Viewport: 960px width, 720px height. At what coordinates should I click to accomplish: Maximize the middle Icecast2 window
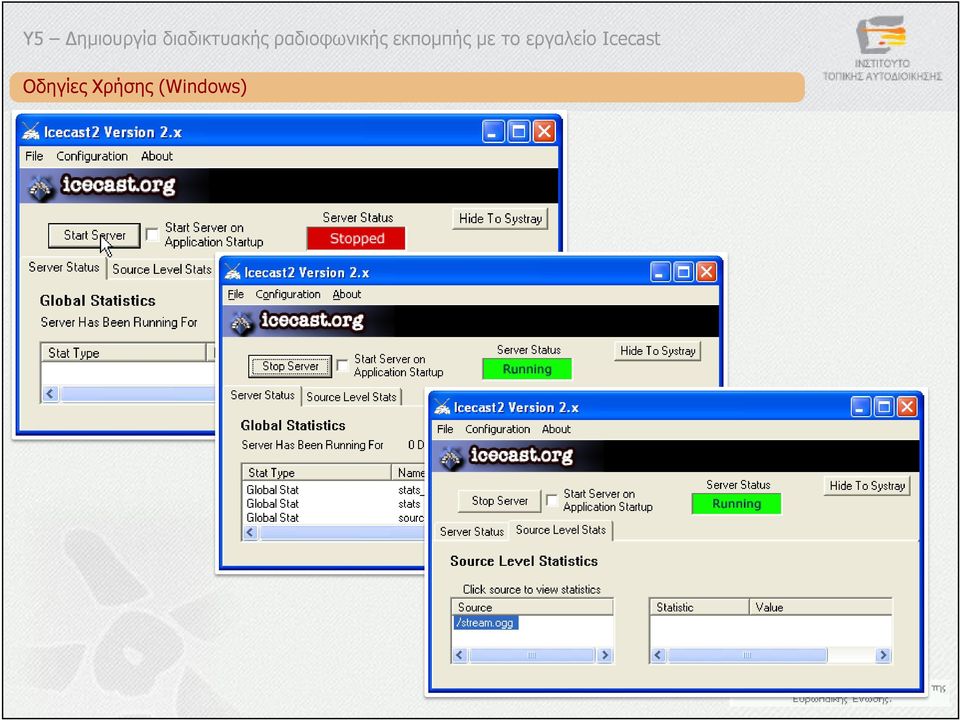click(683, 272)
